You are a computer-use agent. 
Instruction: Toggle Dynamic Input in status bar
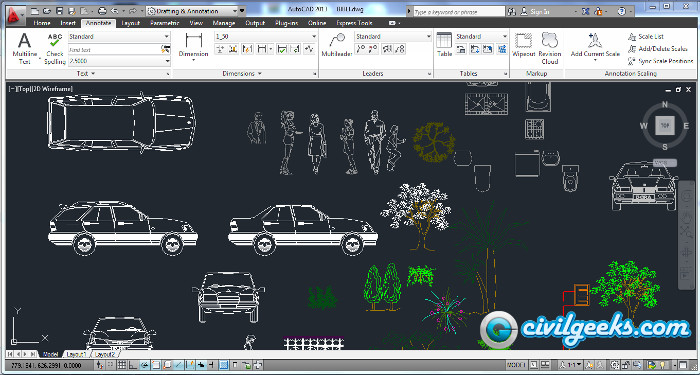point(201,365)
